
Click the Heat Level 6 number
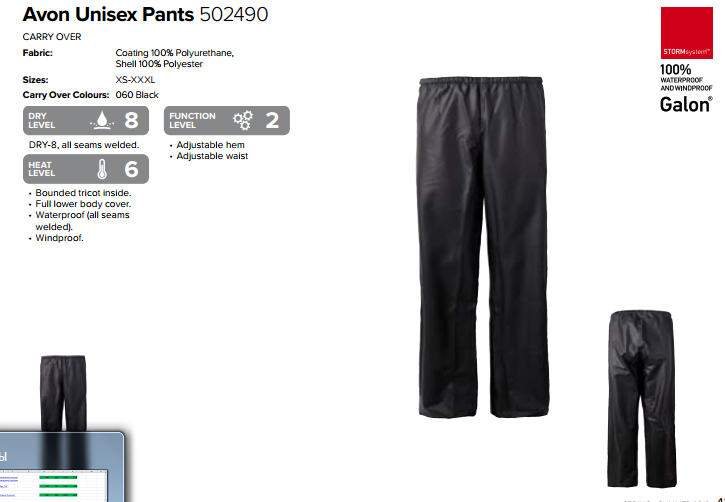coord(131,169)
